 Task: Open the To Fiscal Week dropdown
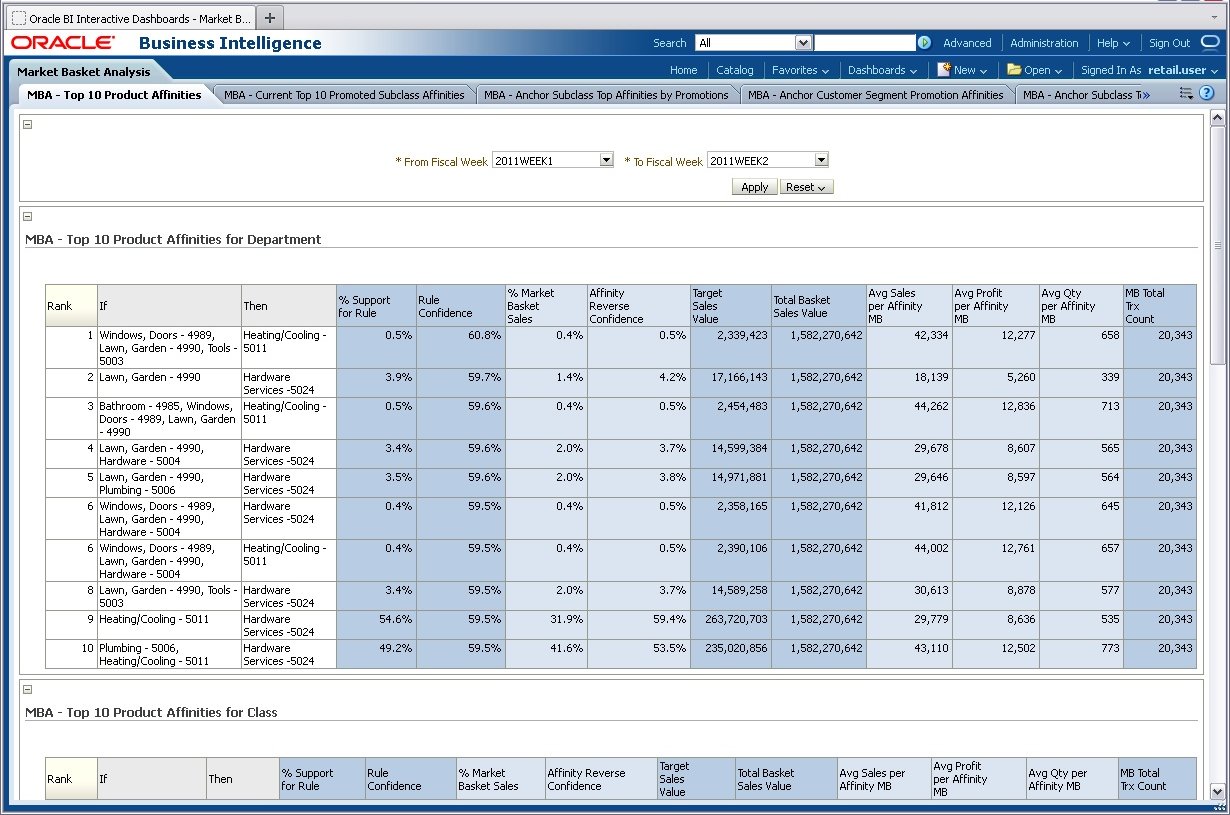point(820,159)
